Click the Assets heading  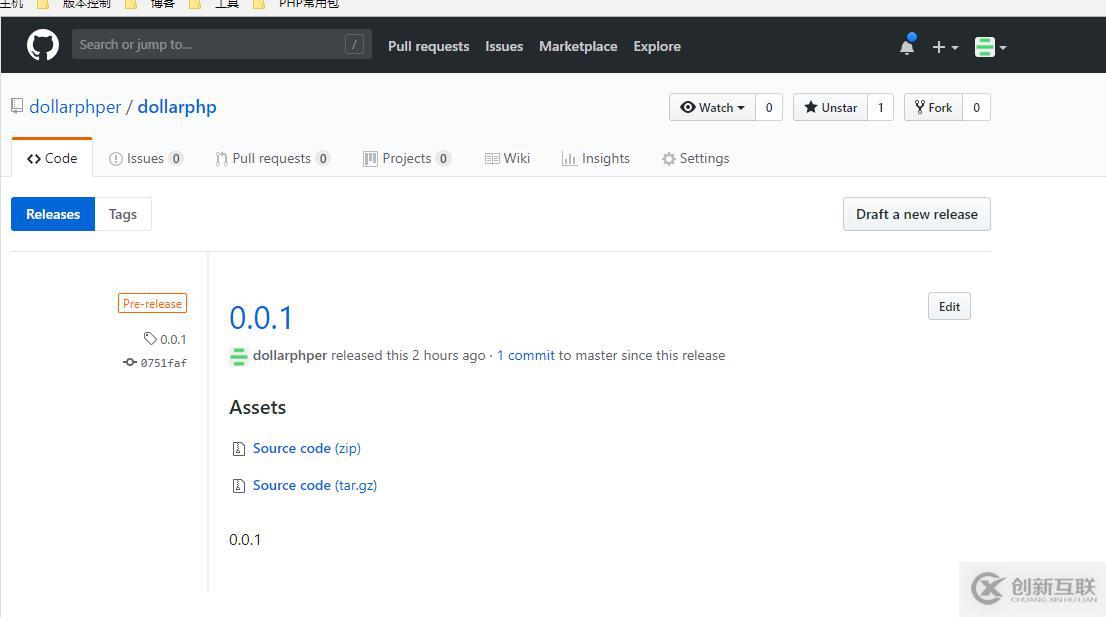point(257,408)
